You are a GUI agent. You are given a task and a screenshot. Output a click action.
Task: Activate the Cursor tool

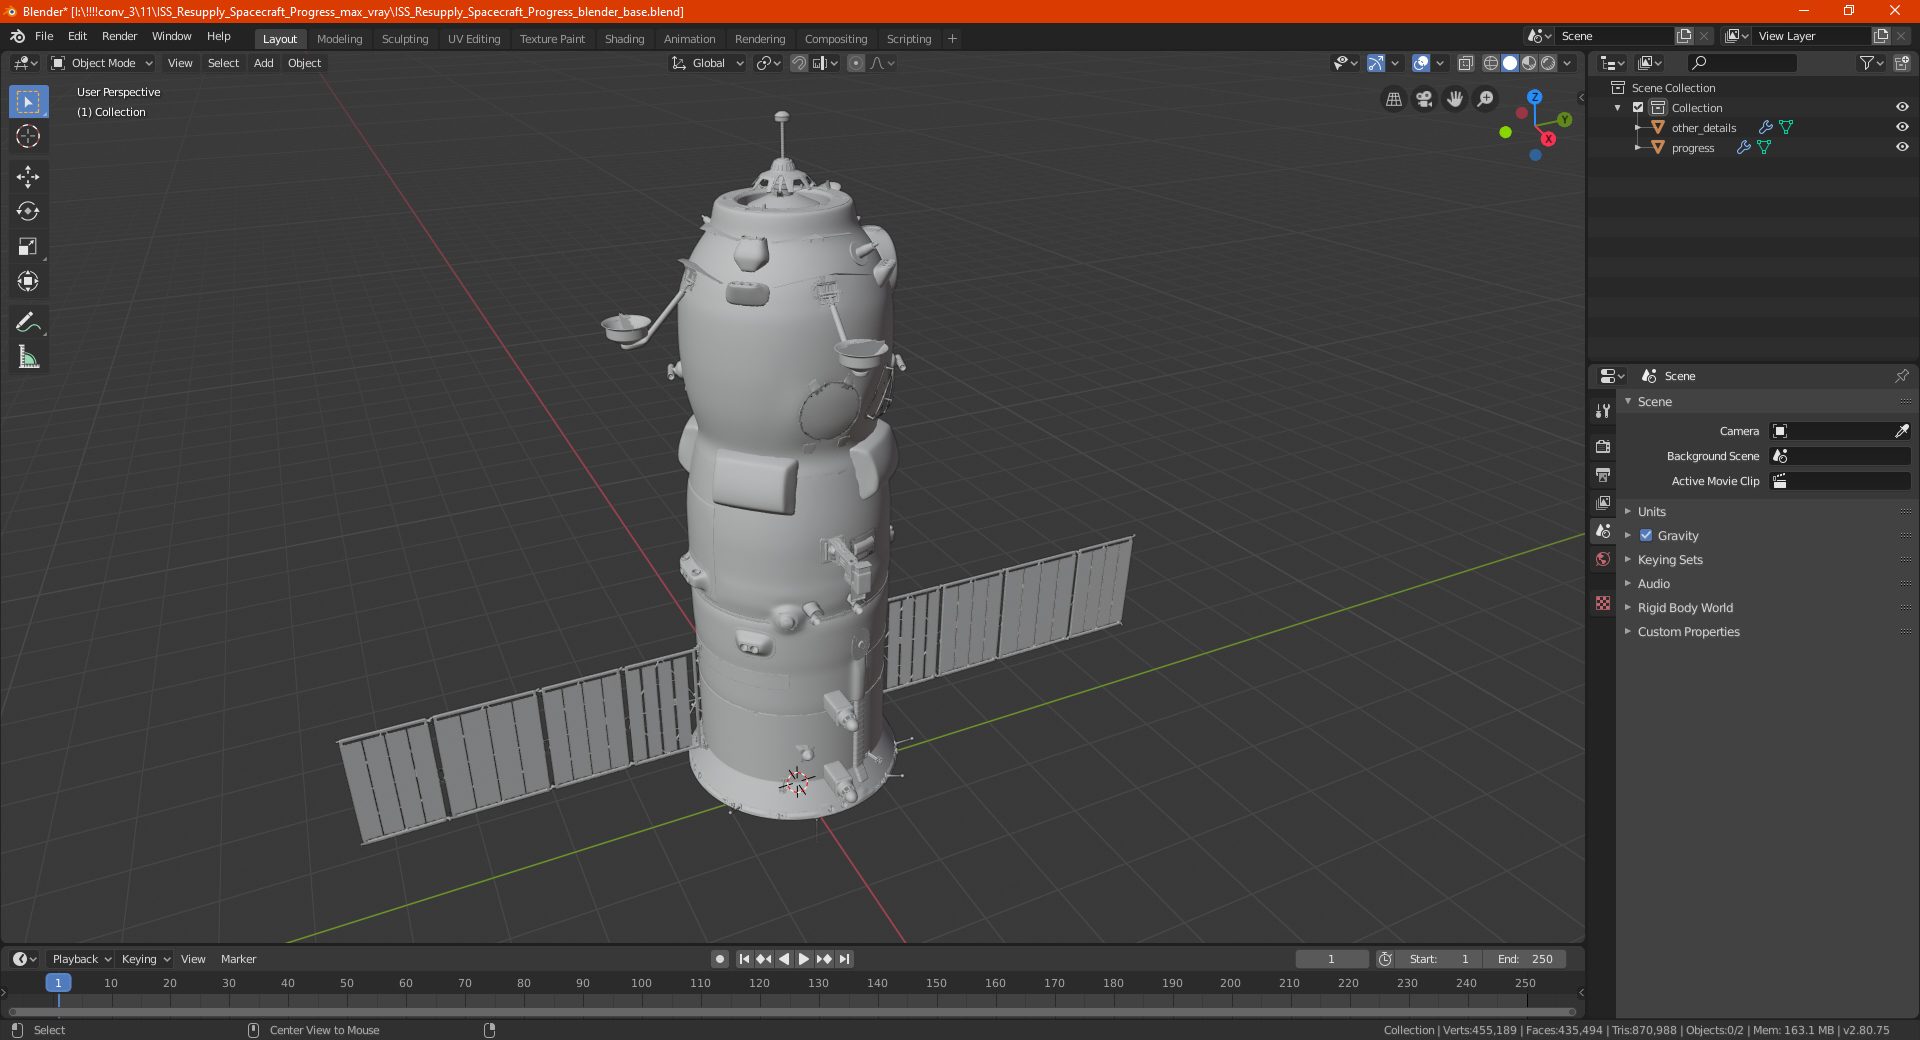click(x=28, y=136)
